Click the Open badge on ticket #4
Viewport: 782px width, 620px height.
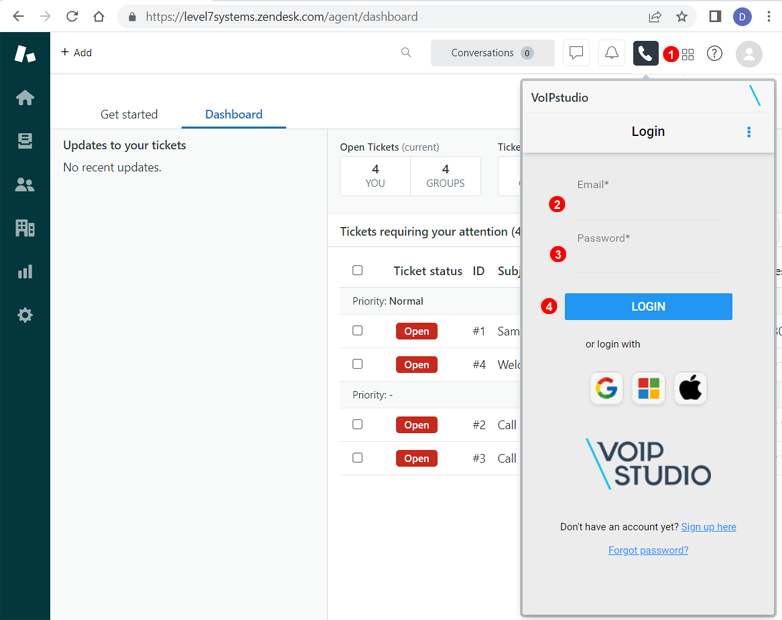coord(416,365)
